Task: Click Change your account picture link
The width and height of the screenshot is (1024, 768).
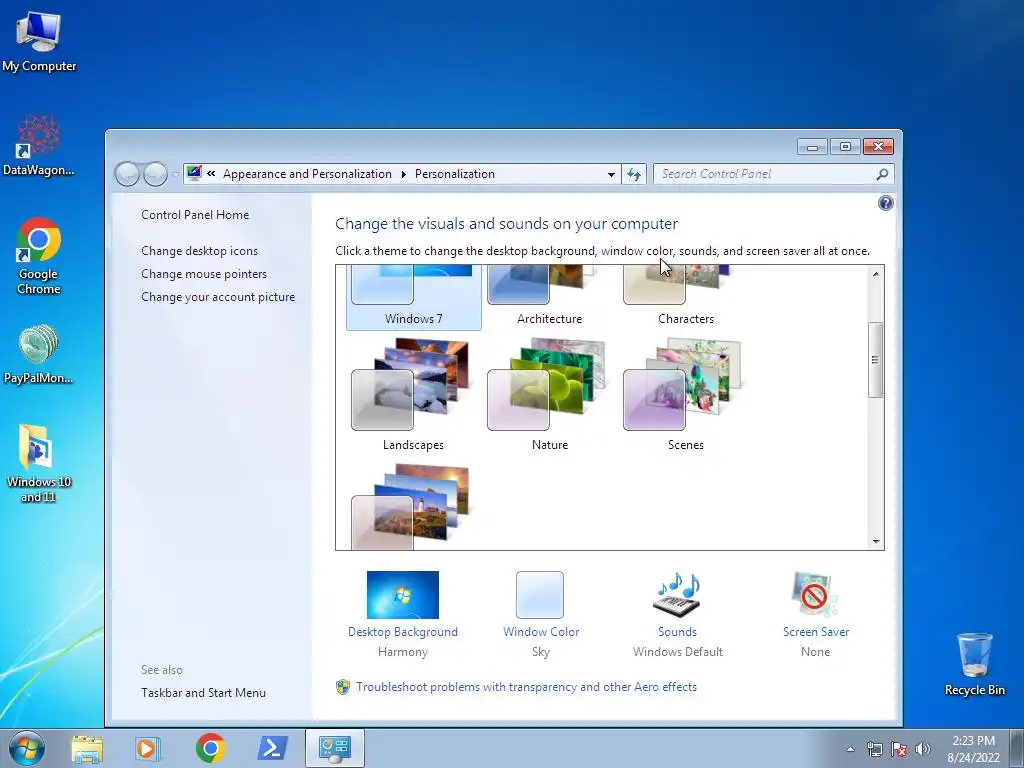Action: click(218, 296)
